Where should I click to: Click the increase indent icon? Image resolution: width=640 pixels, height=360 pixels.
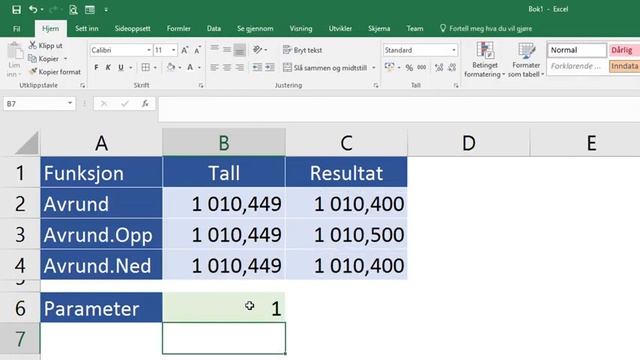tap(270, 67)
